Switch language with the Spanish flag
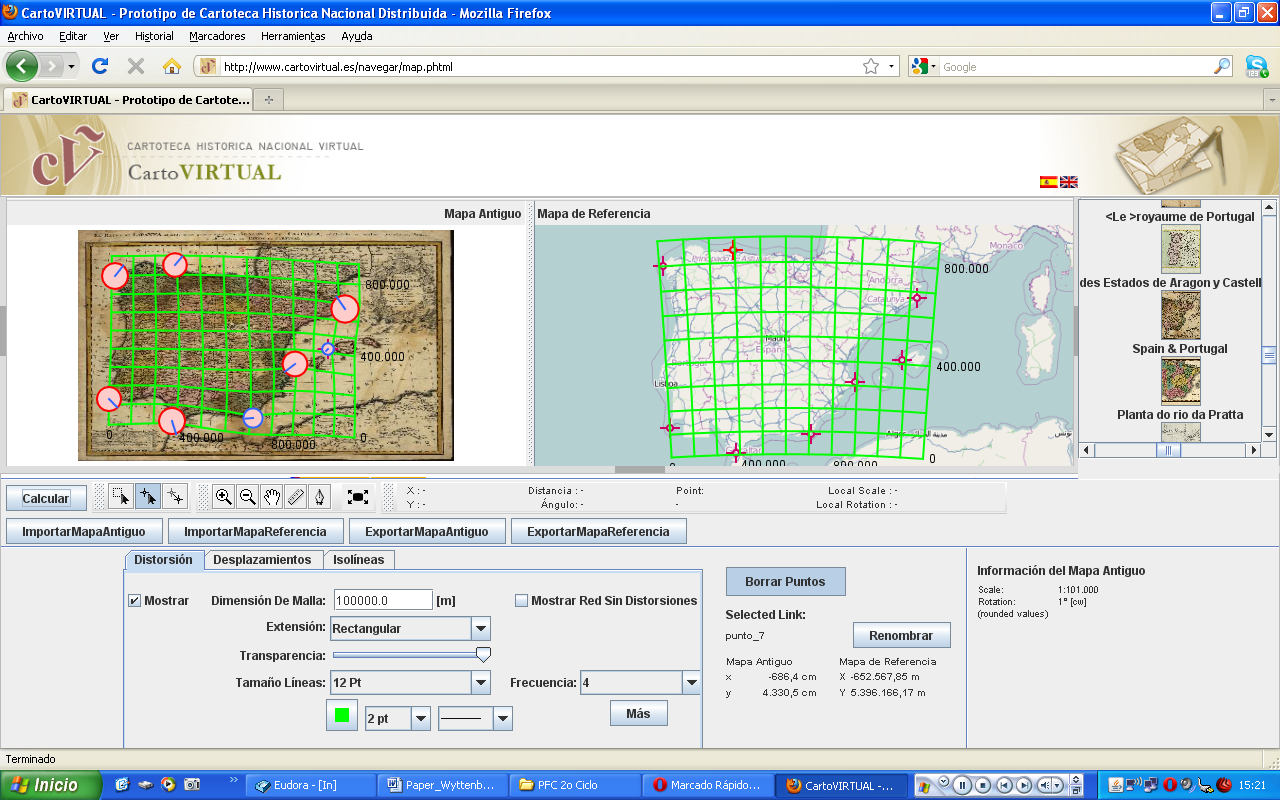 (1049, 182)
